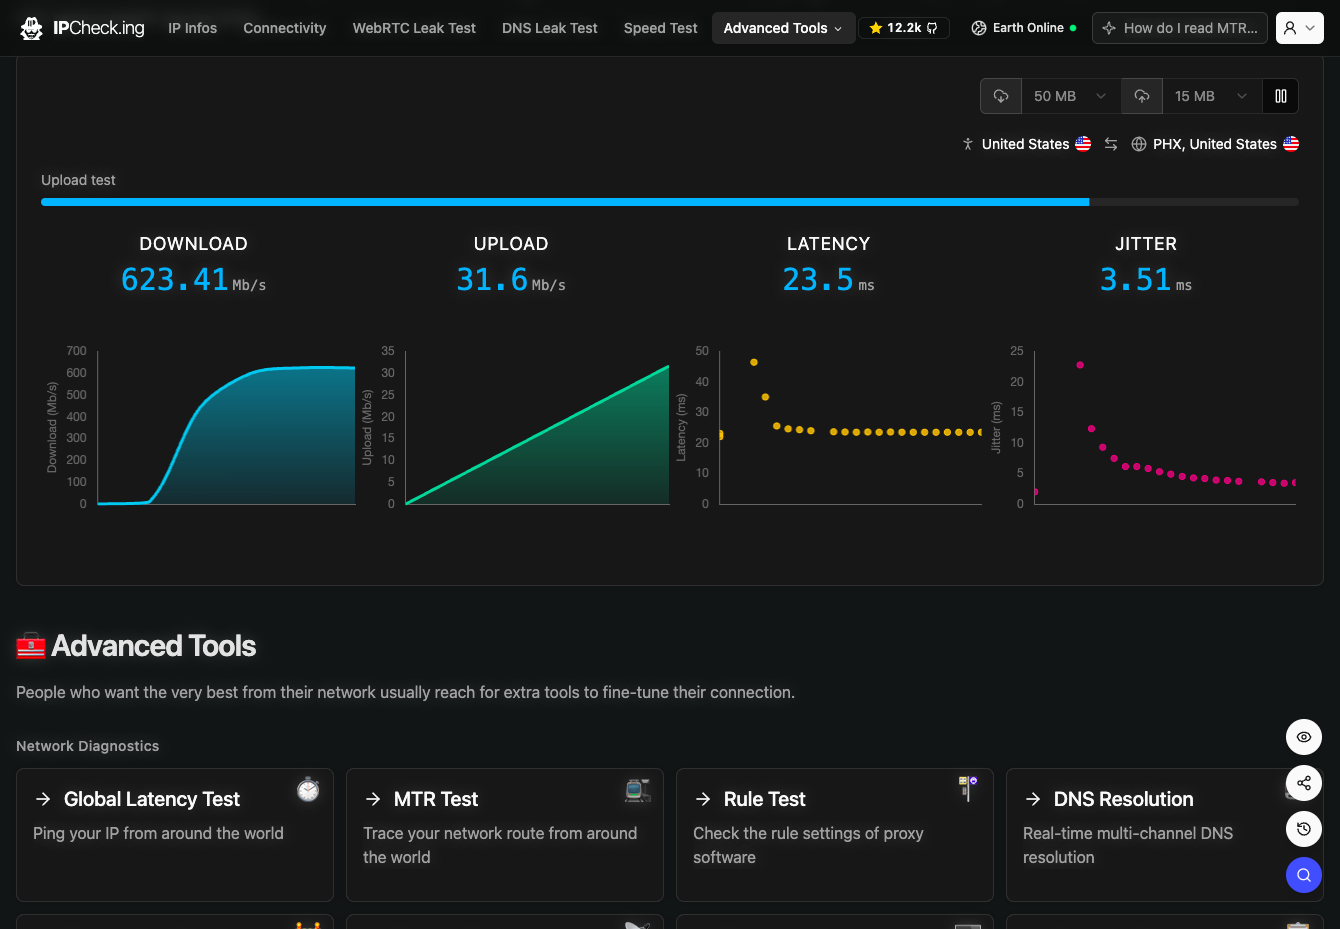
Task: Click the blue search floating button
Action: click(x=1304, y=875)
